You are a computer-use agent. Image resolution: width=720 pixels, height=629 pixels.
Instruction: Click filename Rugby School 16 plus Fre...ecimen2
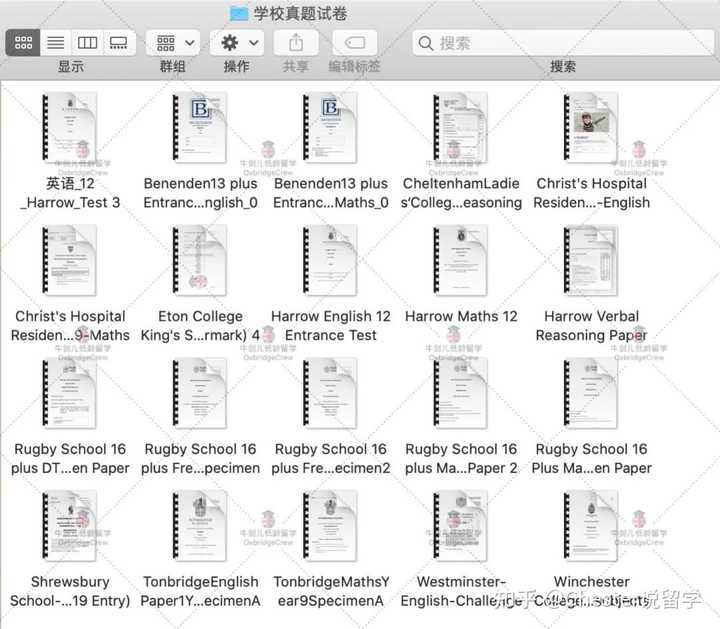[x=331, y=458]
